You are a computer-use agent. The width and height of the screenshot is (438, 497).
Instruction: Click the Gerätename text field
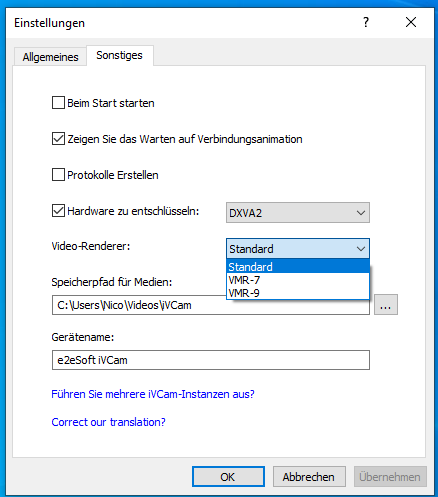pos(211,360)
